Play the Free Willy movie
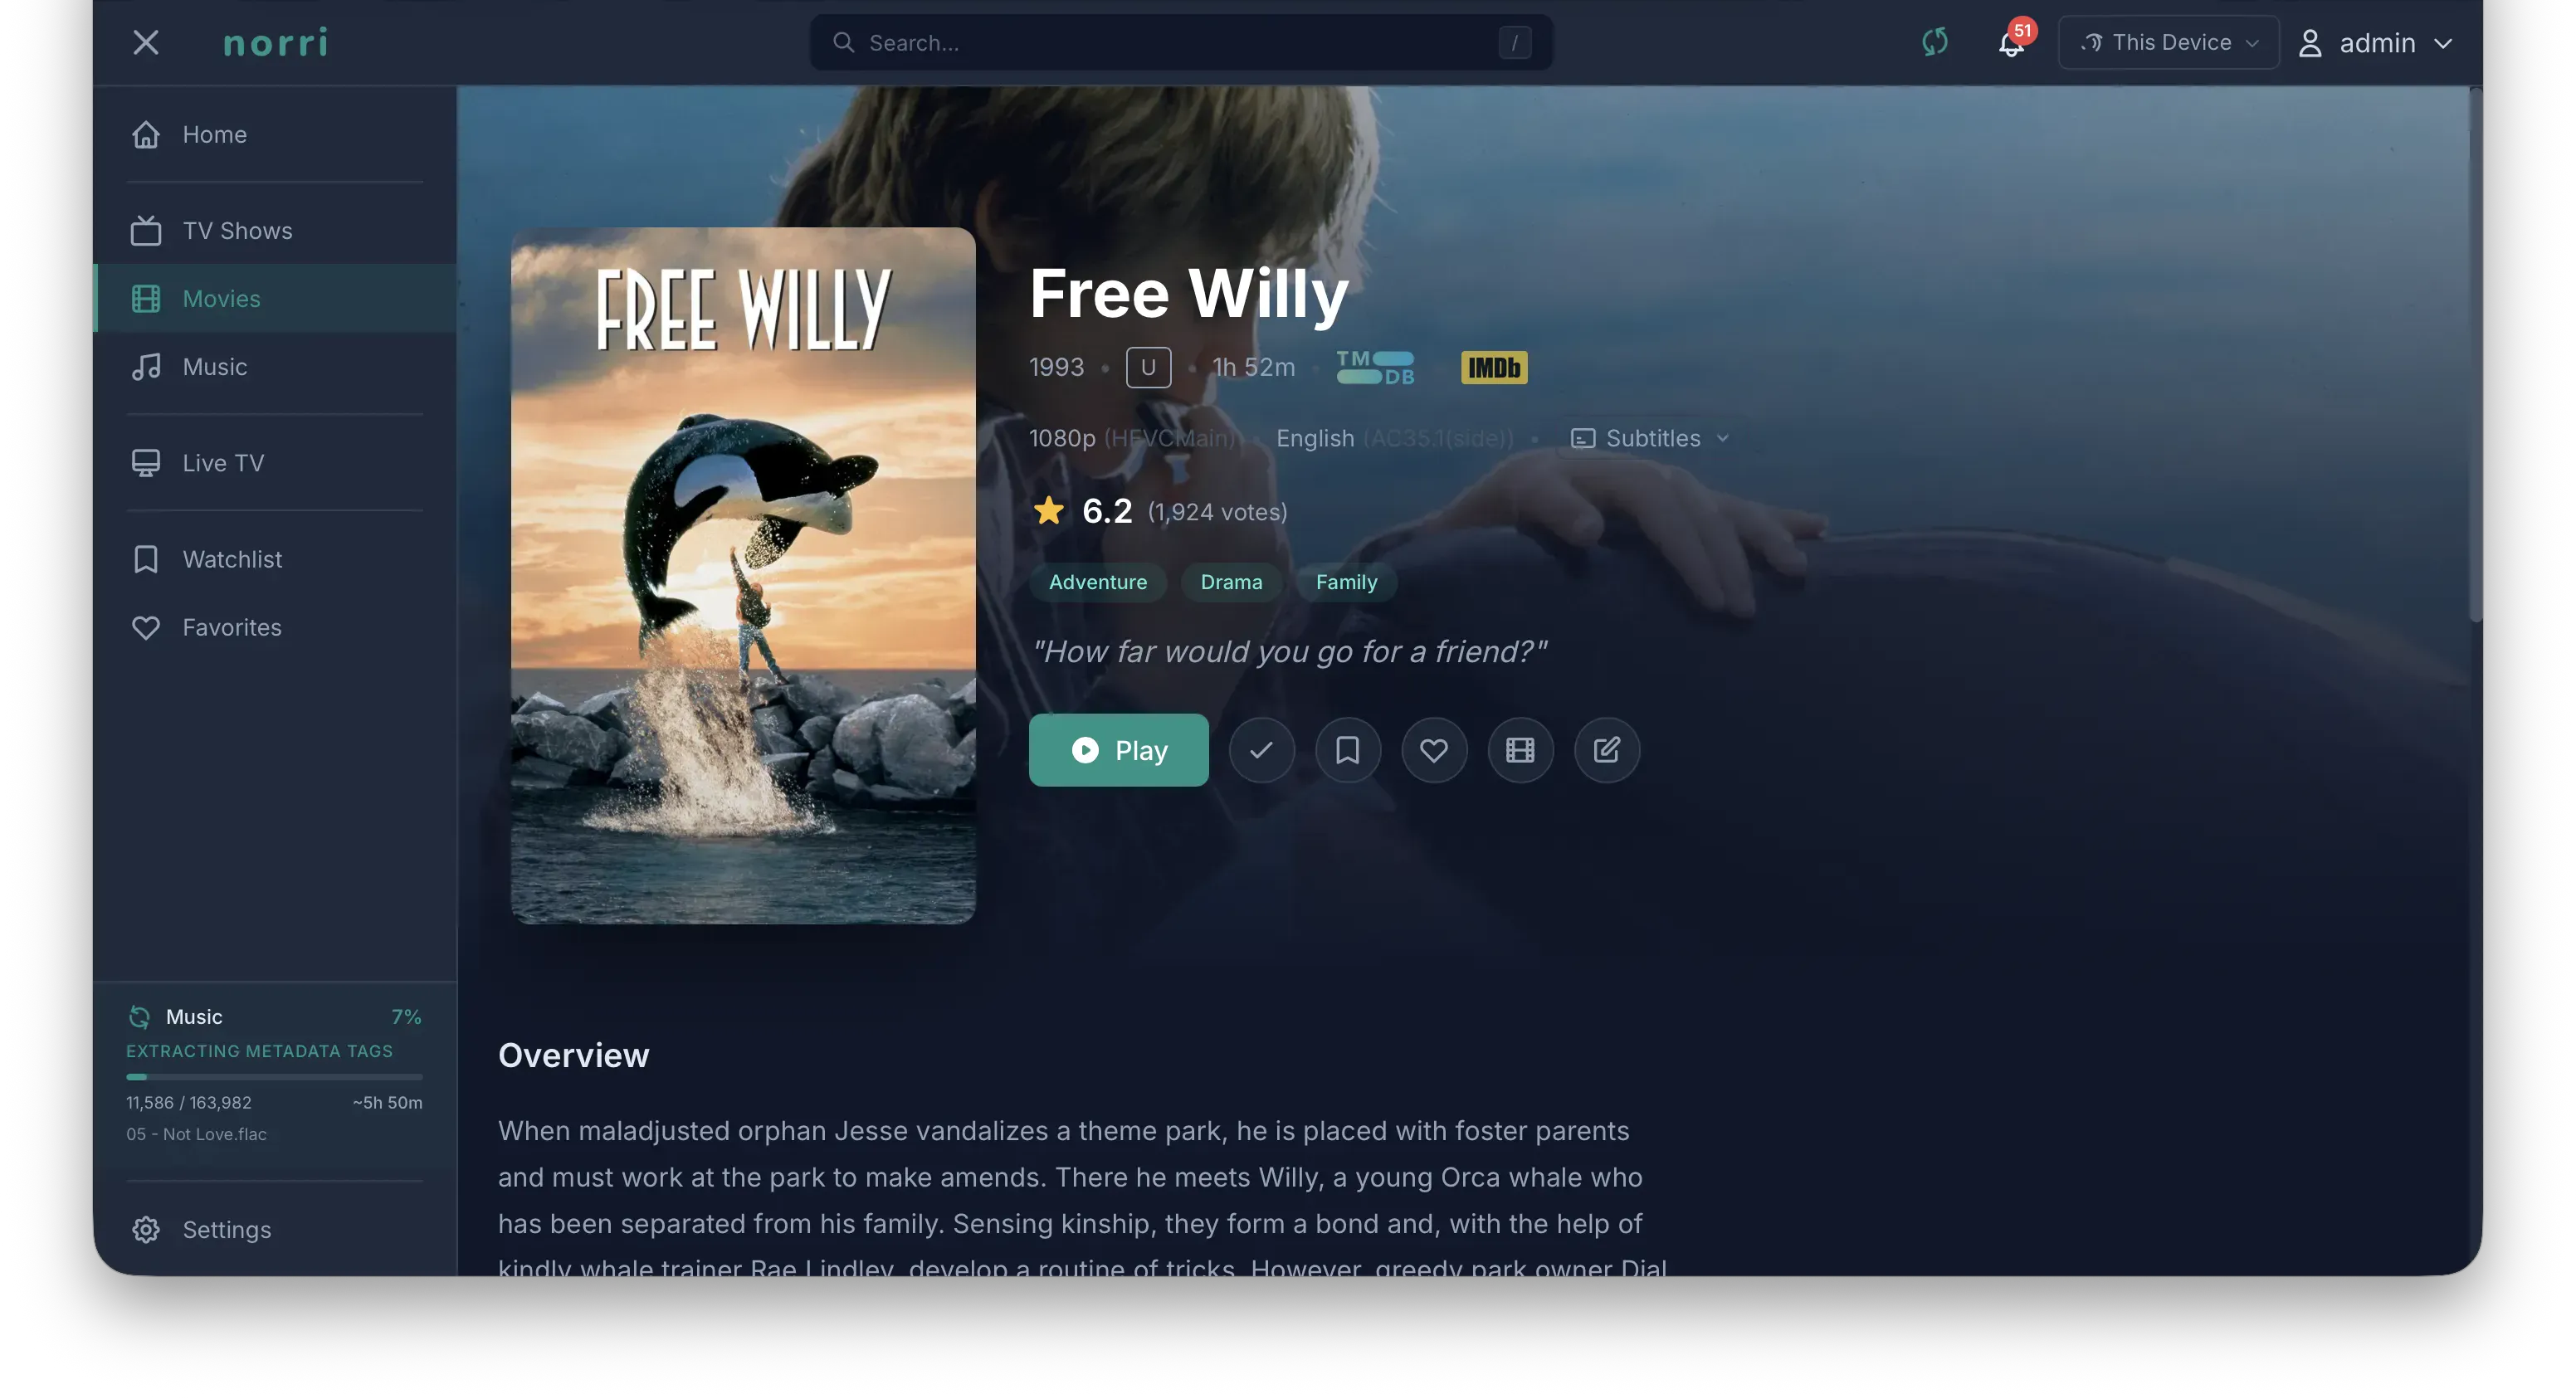The height and width of the screenshot is (1399, 2576). 1118,750
